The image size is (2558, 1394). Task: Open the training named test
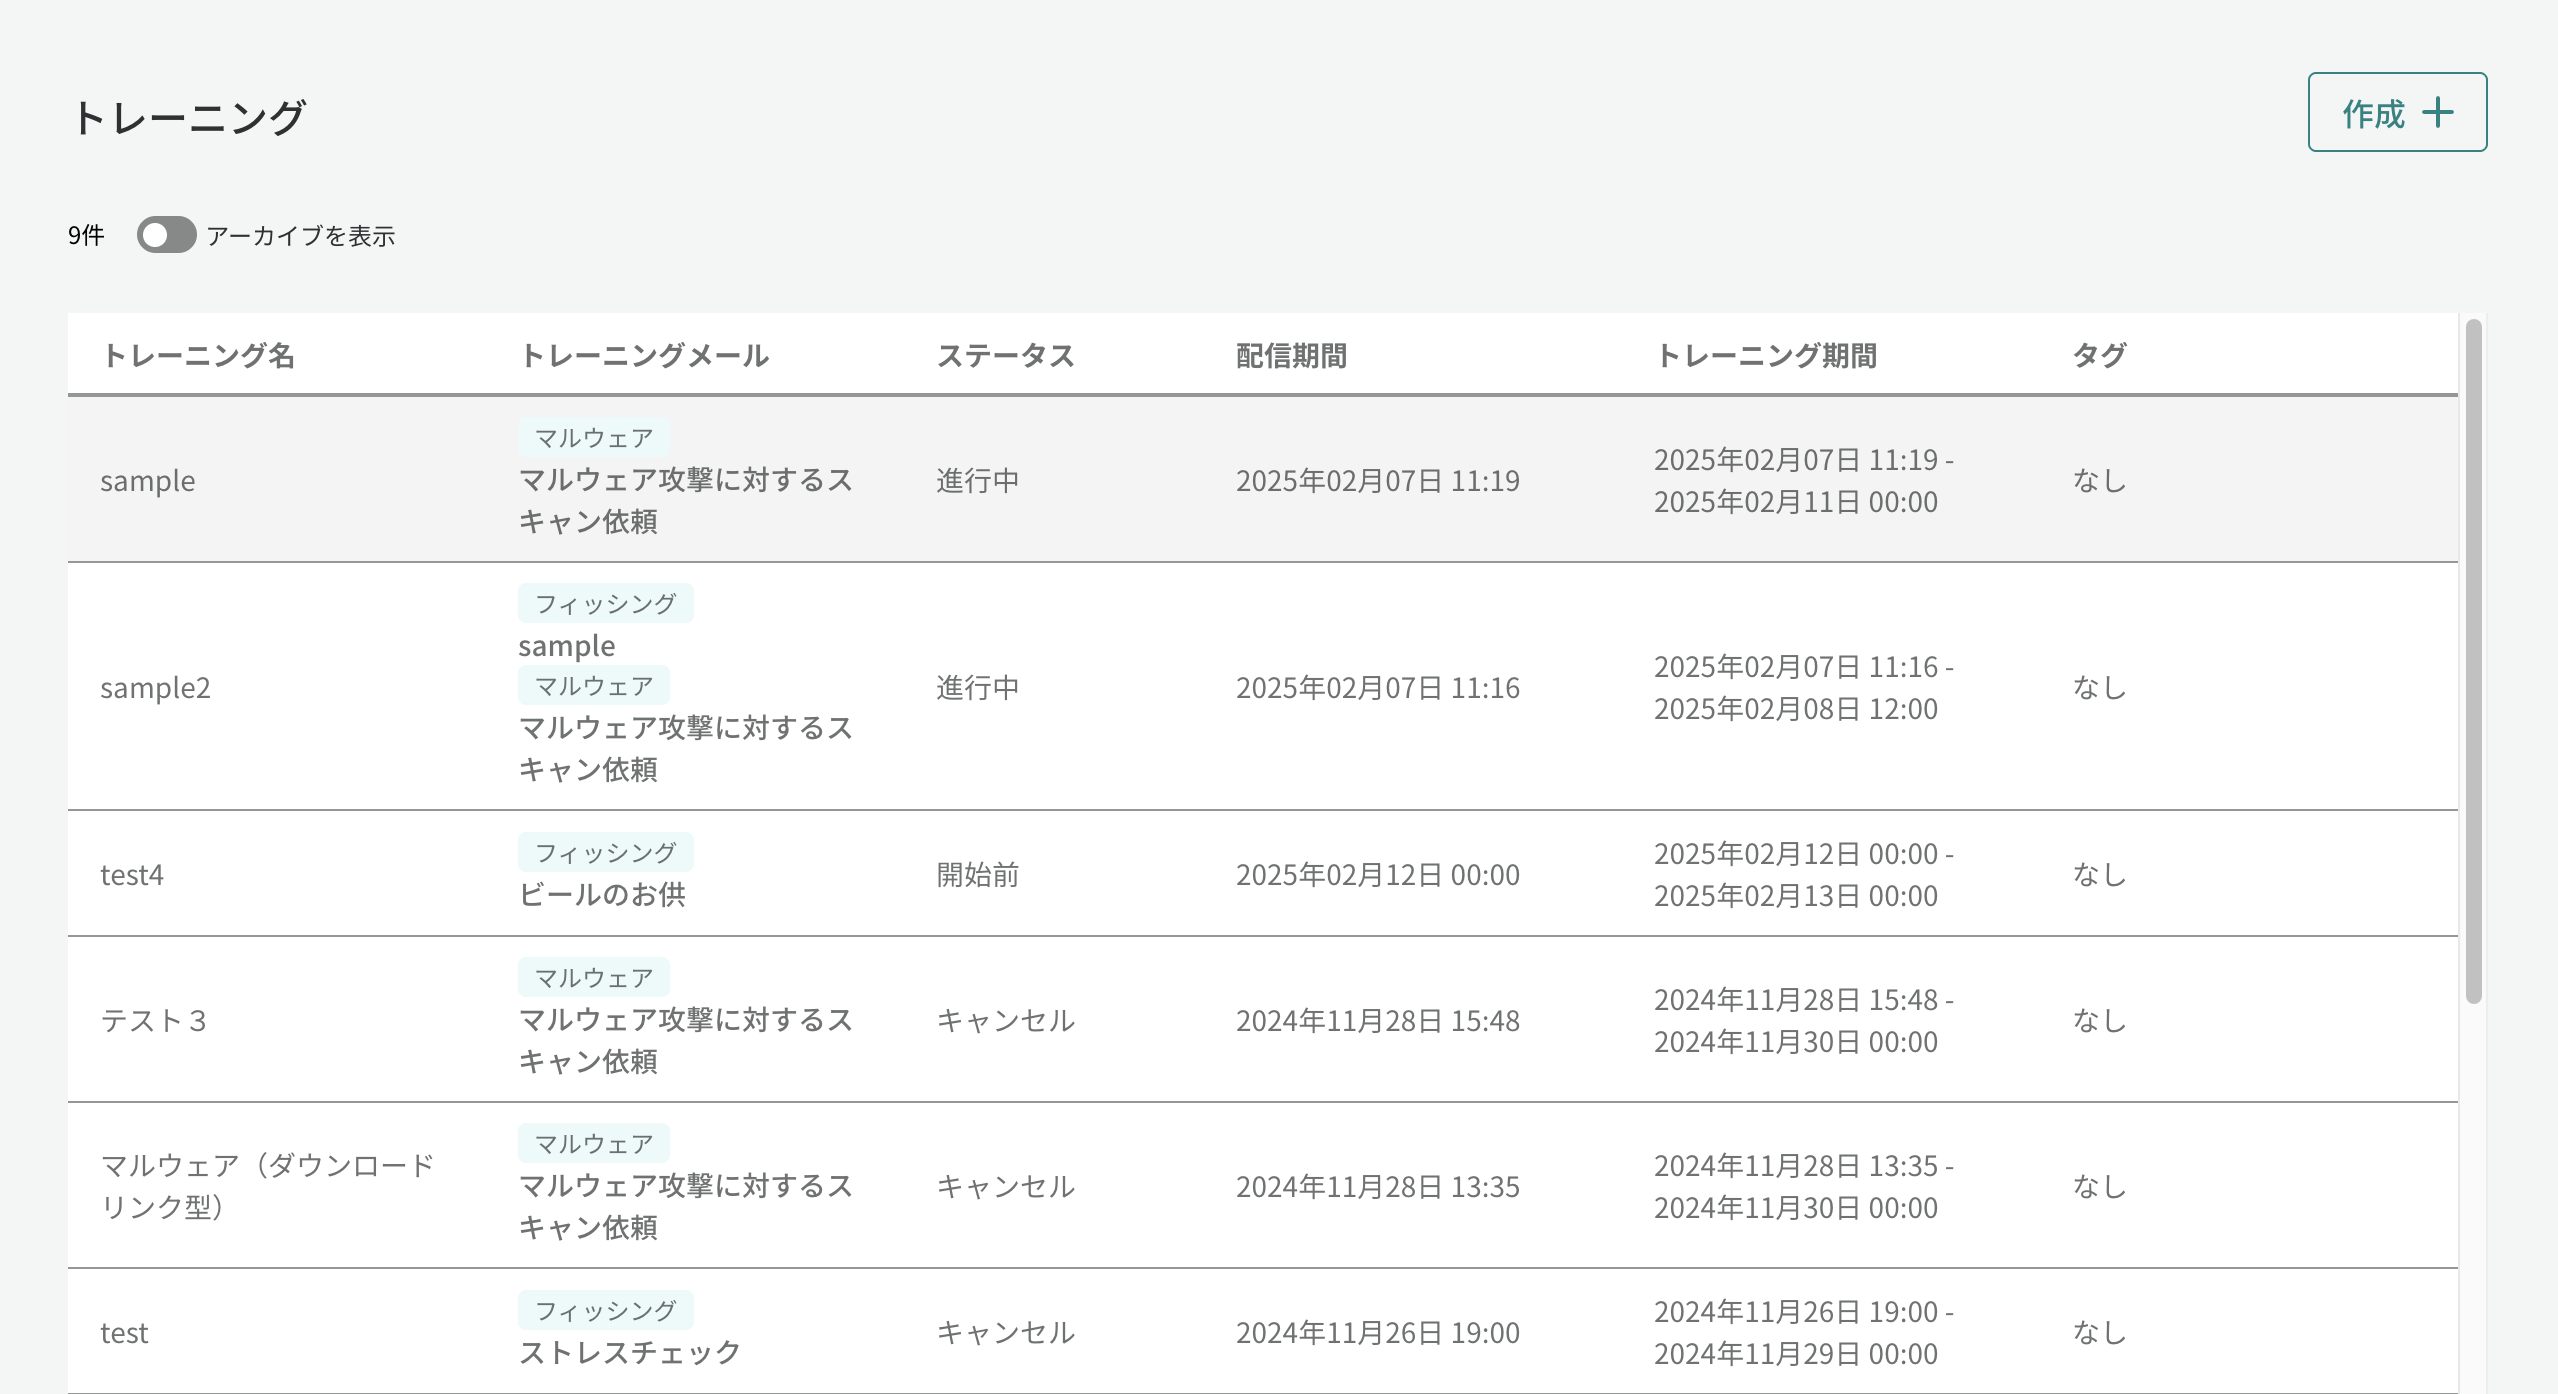point(124,1333)
